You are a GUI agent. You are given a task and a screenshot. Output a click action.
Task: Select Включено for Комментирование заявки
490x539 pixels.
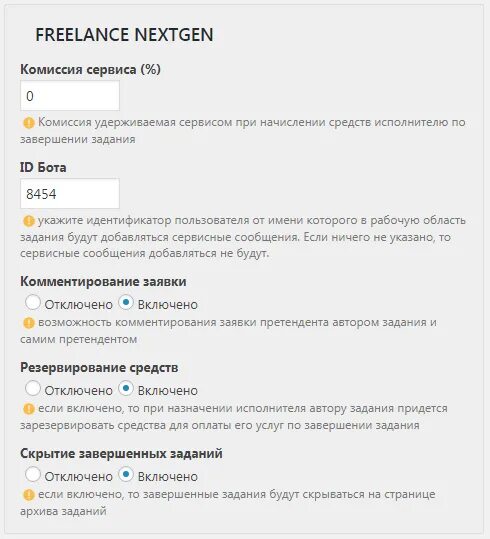(126, 302)
